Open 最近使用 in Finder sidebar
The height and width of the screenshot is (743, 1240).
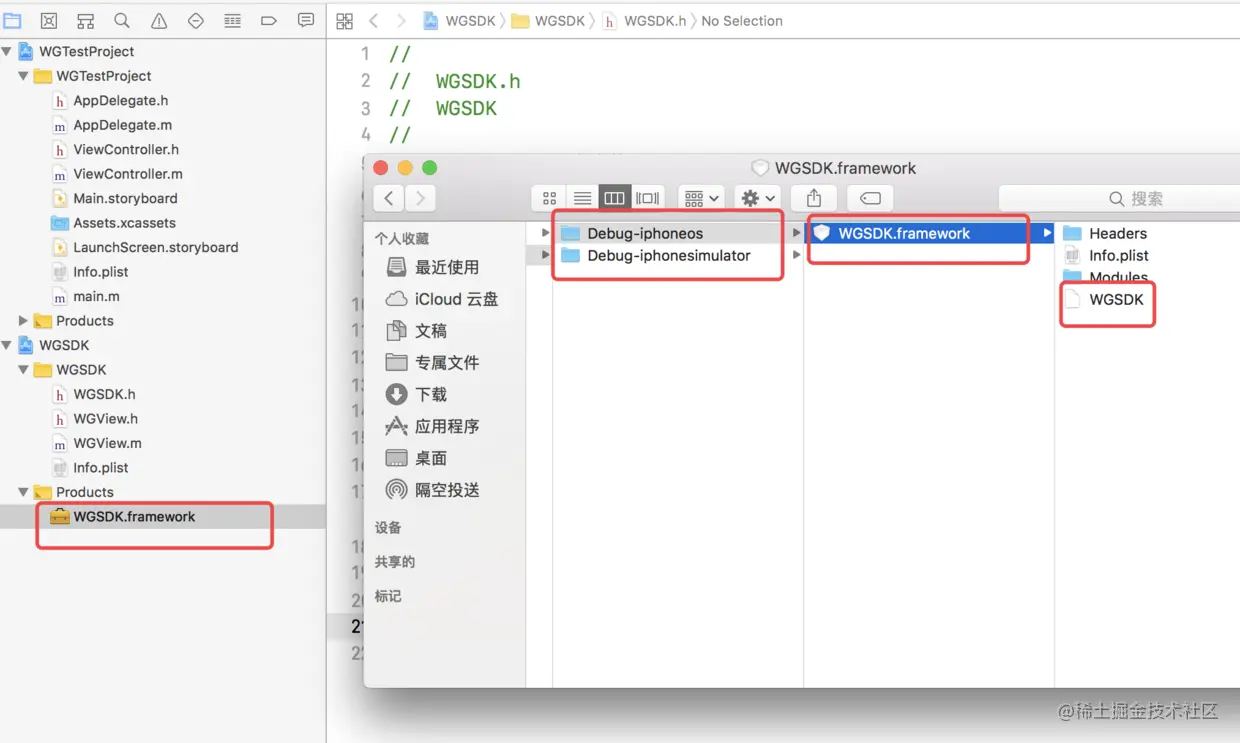pos(447,267)
